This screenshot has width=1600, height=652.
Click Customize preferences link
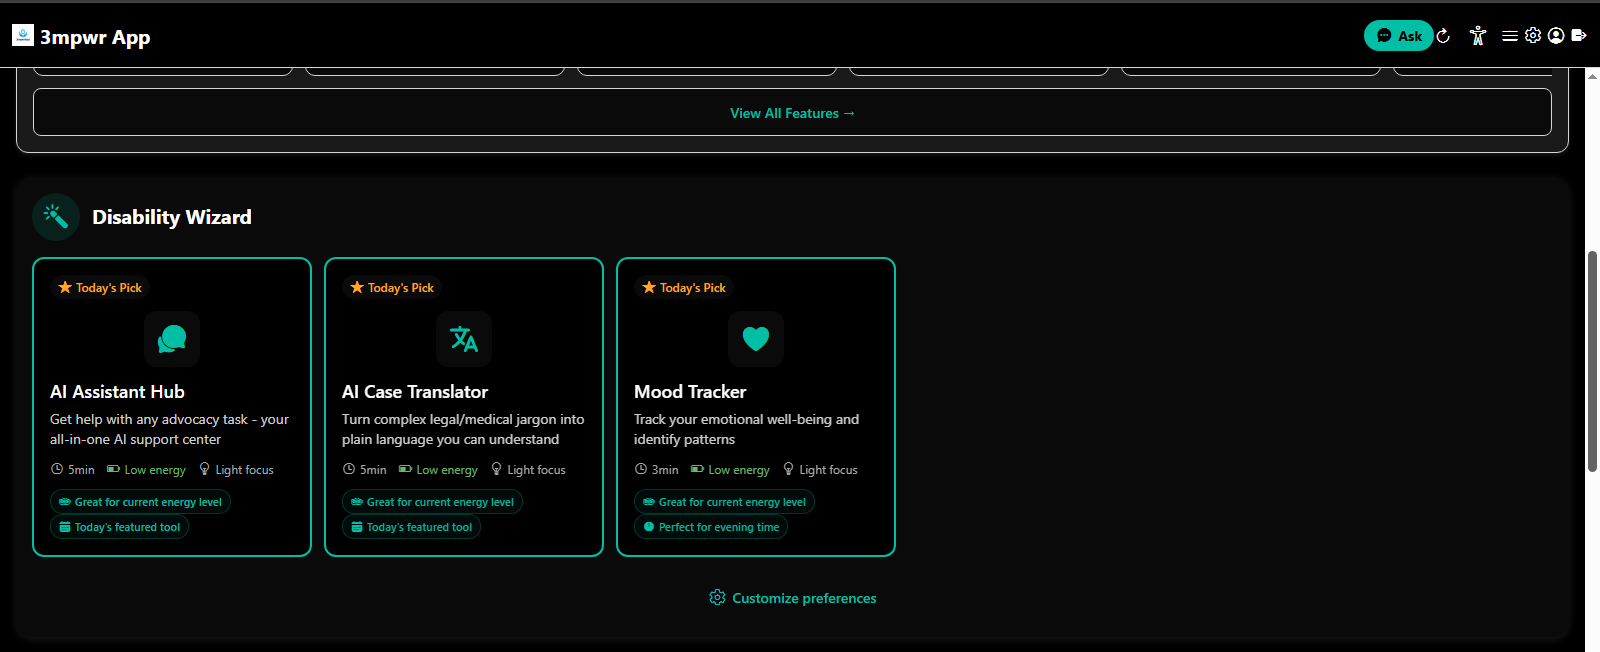[x=792, y=598]
